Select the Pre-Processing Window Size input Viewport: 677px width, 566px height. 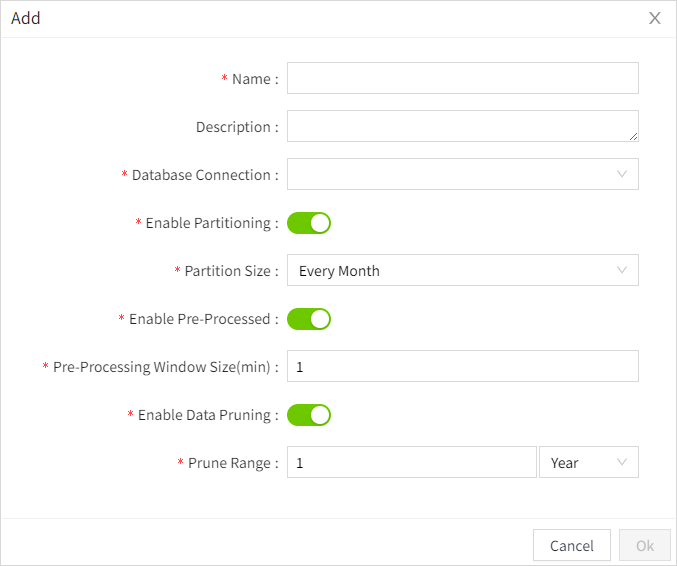coord(462,366)
